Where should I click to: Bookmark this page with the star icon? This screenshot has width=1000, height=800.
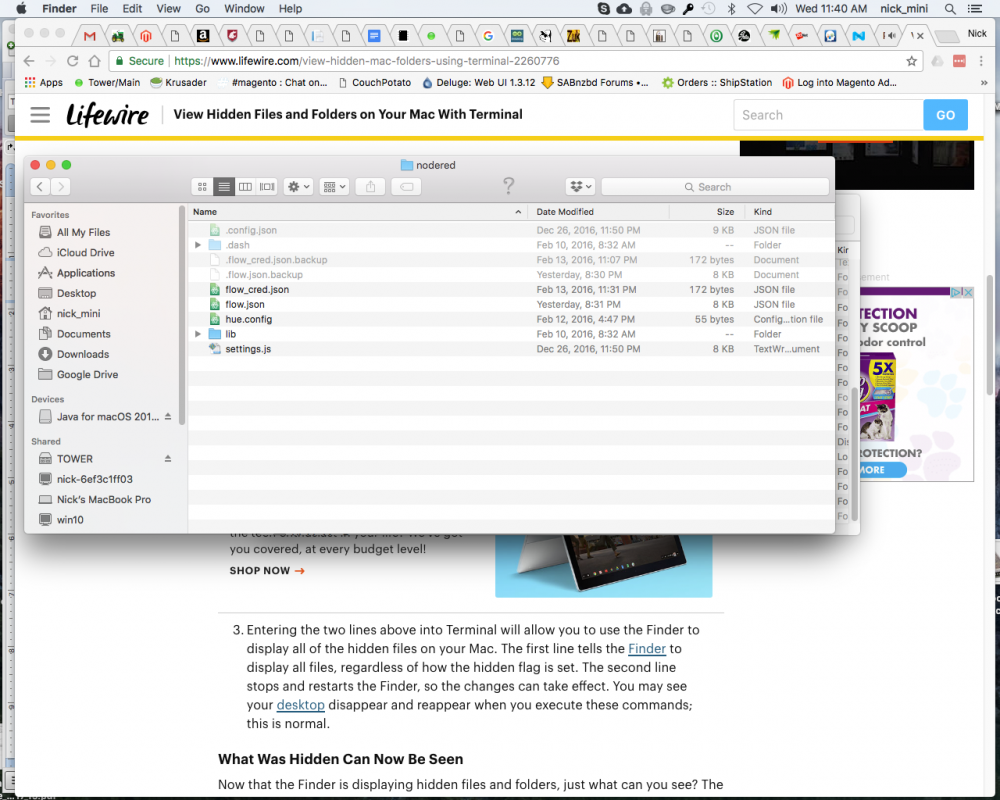point(911,61)
